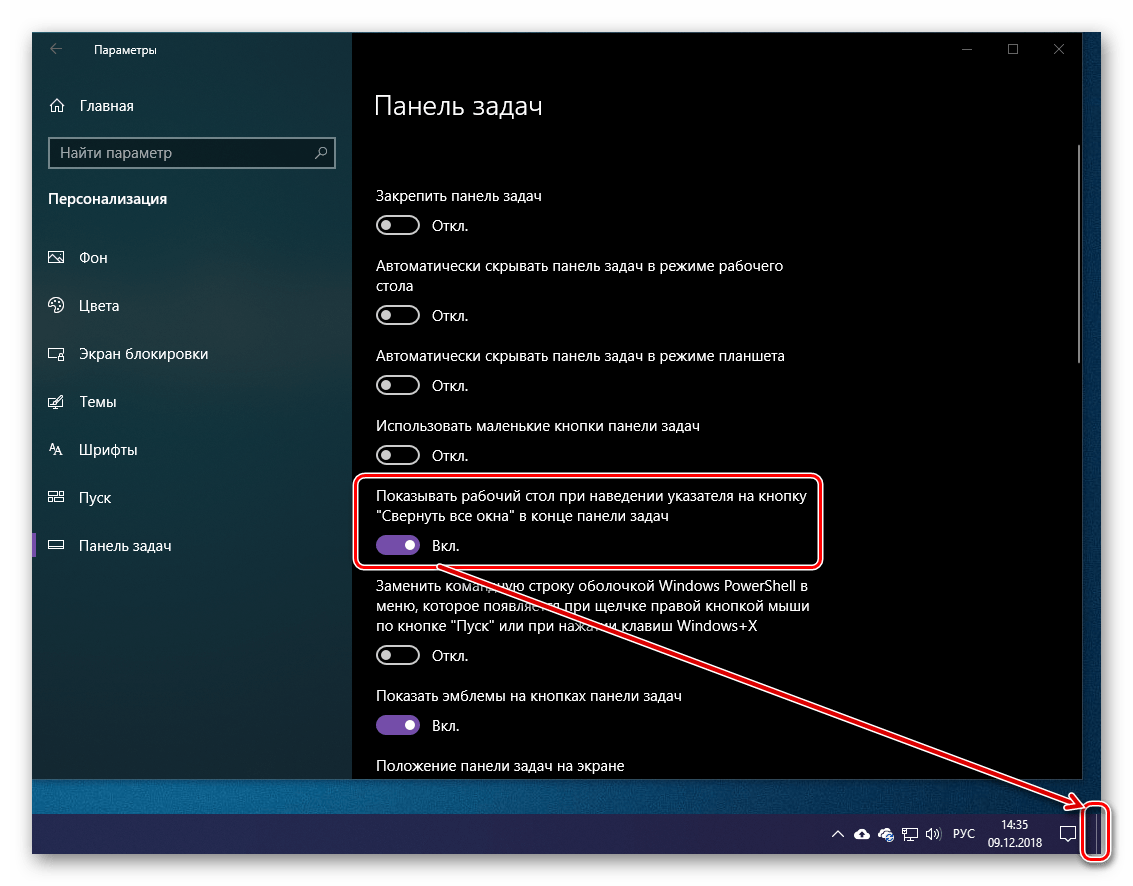Toggle Закрепить панель задач switch
Viewport: 1133px width, 886px height.
[397, 225]
